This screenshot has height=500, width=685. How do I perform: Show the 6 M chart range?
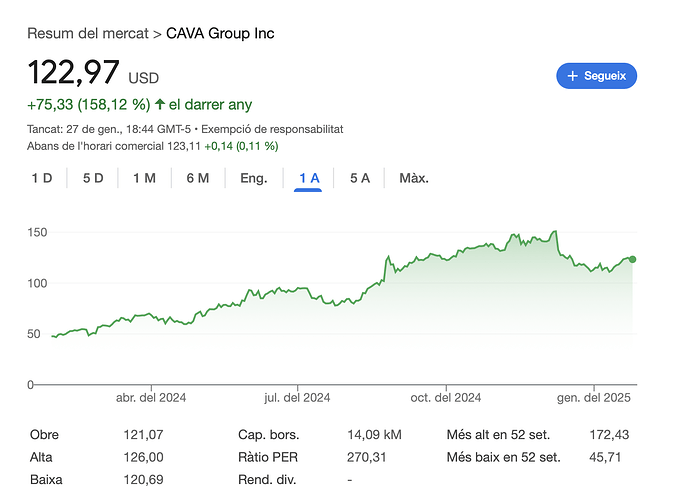pos(198,178)
